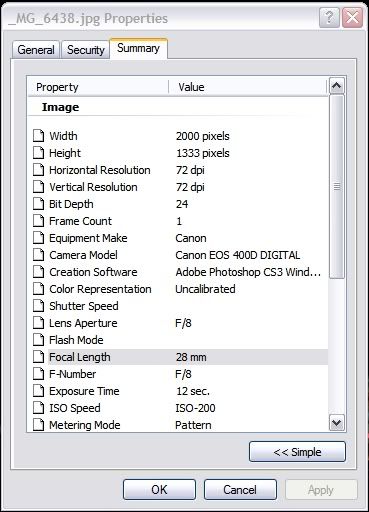Click the icon next to Creation Software

39,272
